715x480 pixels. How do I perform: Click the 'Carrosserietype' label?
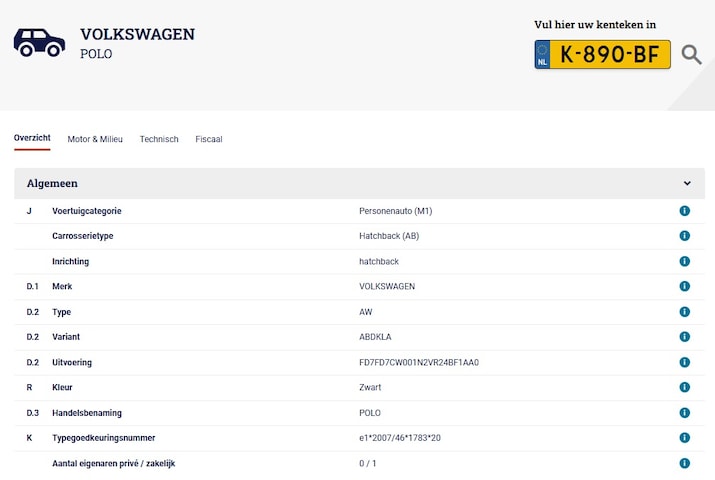(x=83, y=236)
